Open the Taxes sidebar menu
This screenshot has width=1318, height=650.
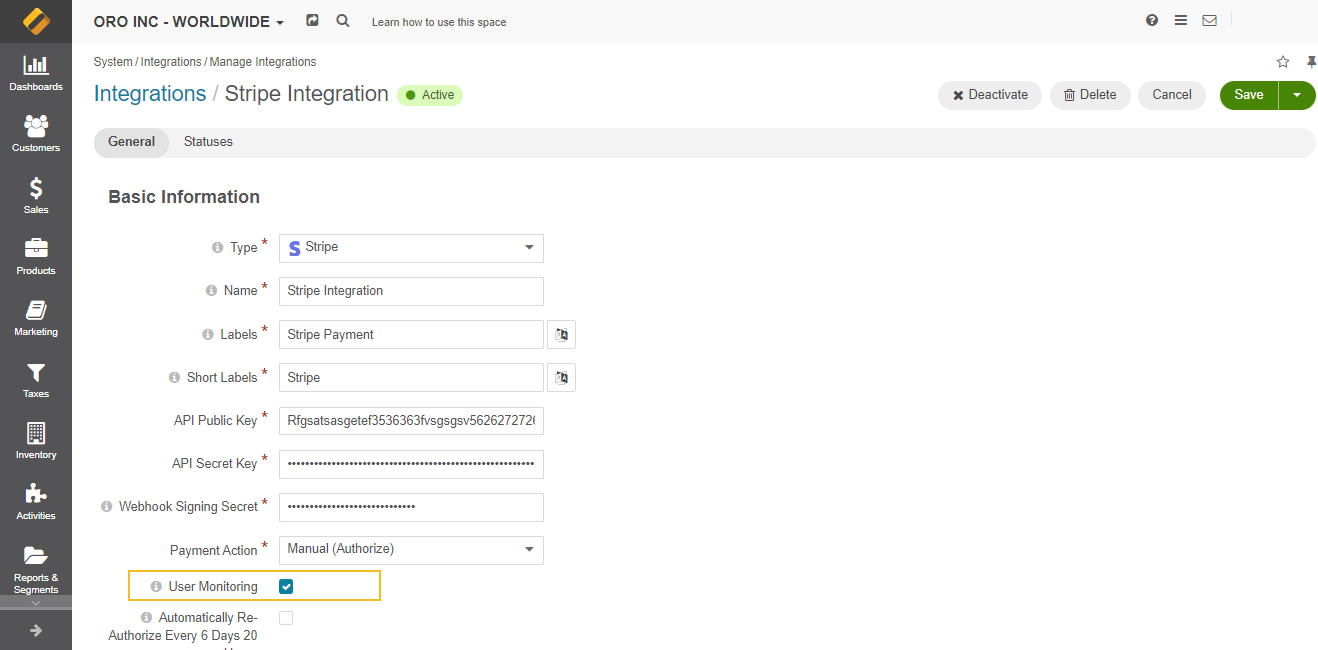[36, 380]
